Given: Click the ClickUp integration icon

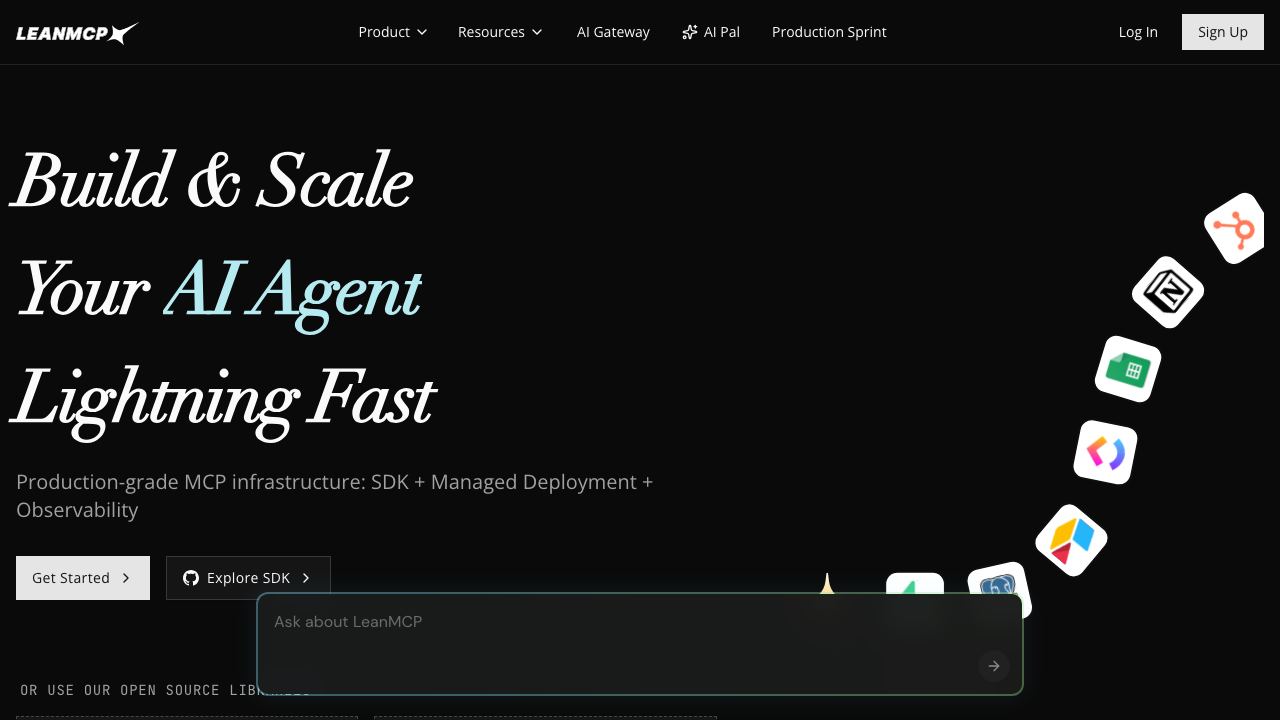Looking at the screenshot, I should pyautogui.click(x=1106, y=452).
